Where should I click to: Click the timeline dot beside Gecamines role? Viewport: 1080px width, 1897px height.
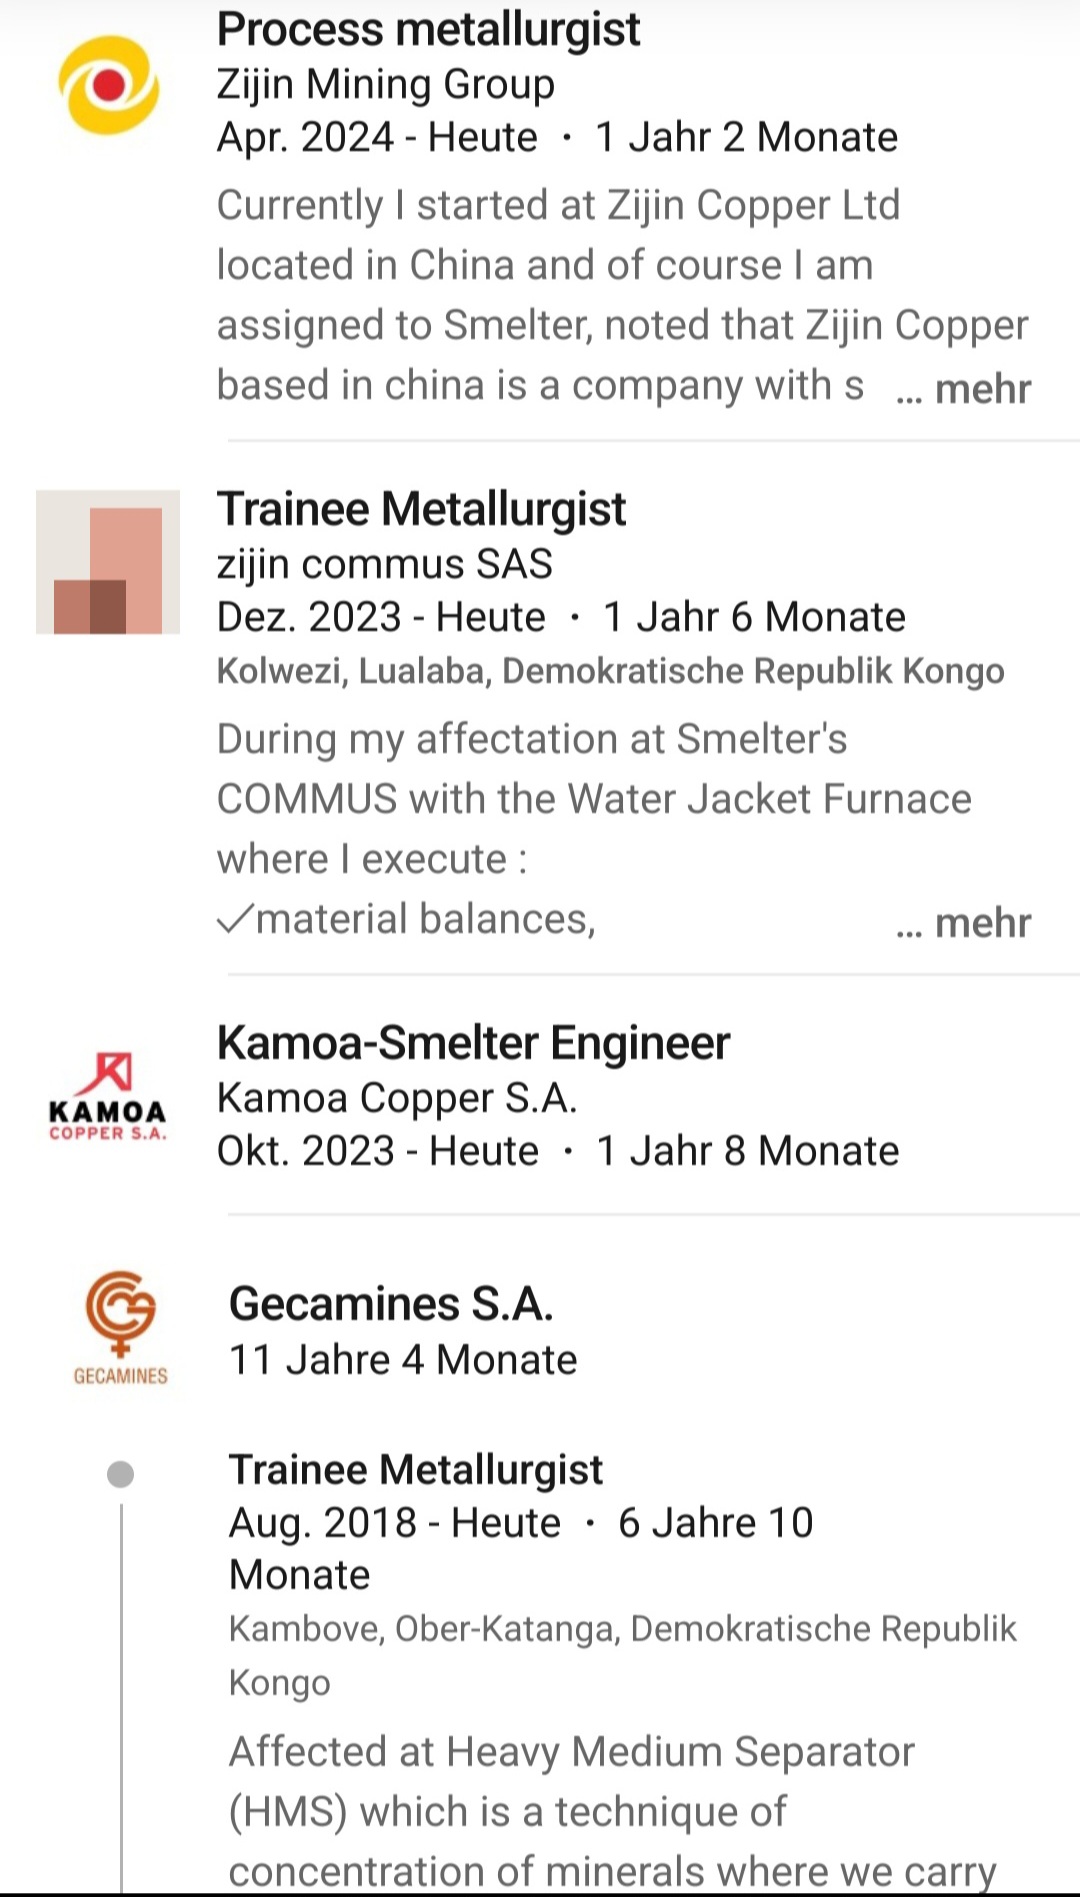[x=120, y=1474]
